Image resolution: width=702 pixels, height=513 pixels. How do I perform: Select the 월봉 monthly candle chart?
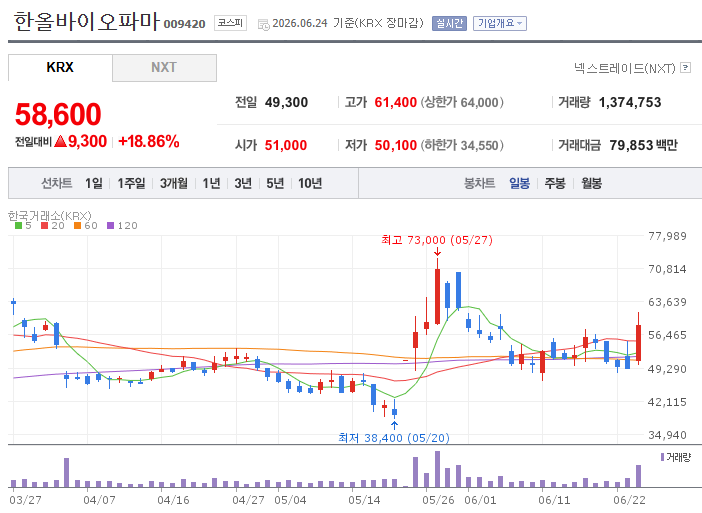591,183
